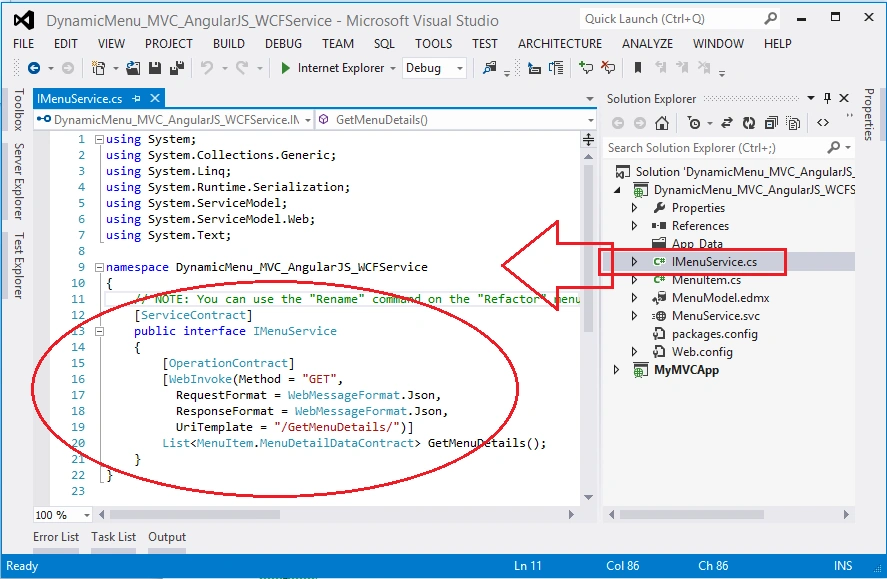Click the Home icon in Solution Explorer

point(661,123)
